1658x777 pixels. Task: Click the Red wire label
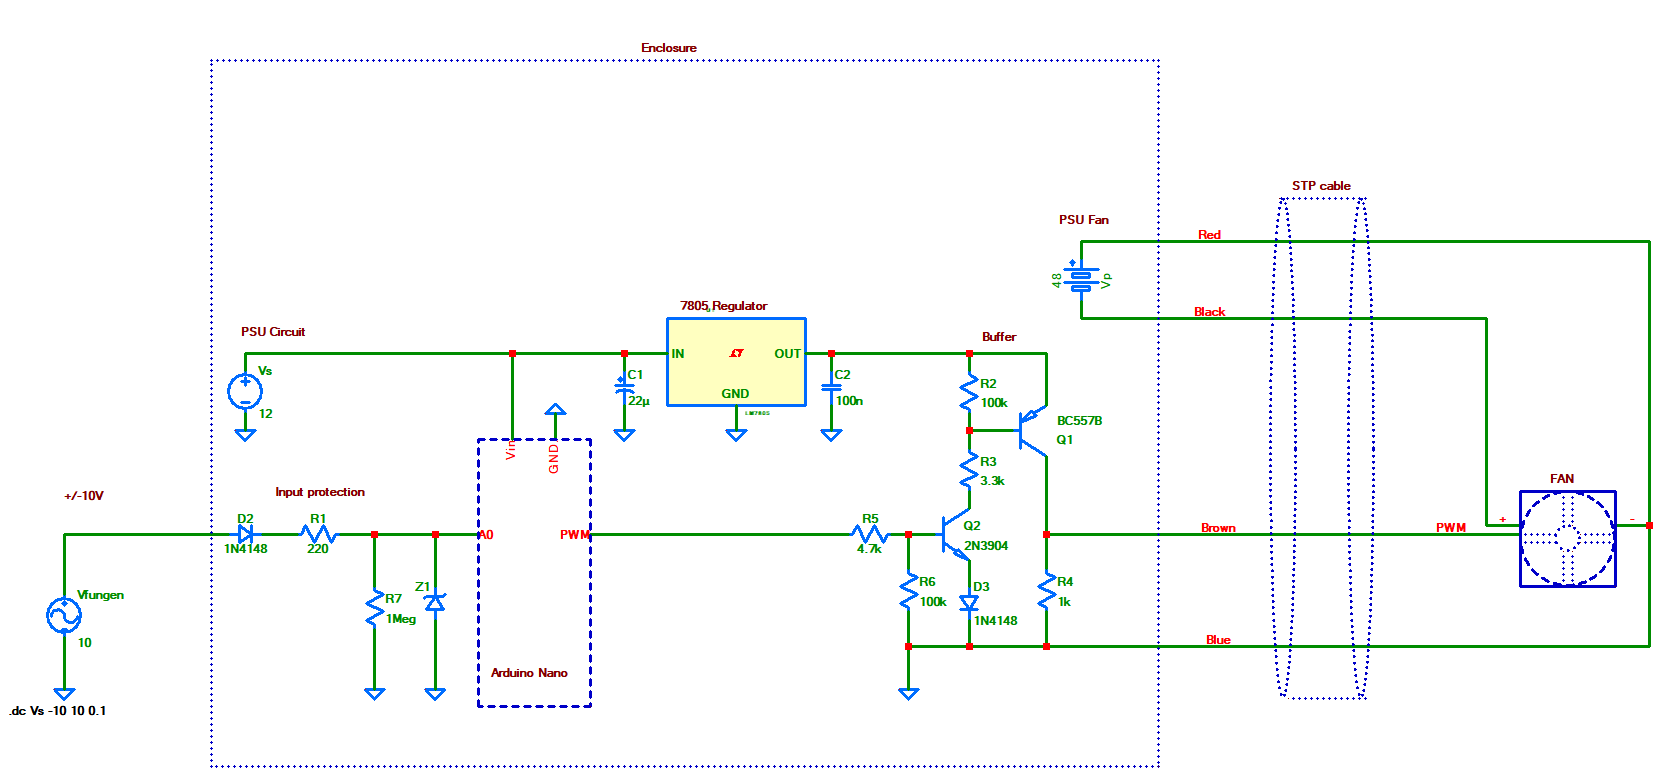(1209, 235)
